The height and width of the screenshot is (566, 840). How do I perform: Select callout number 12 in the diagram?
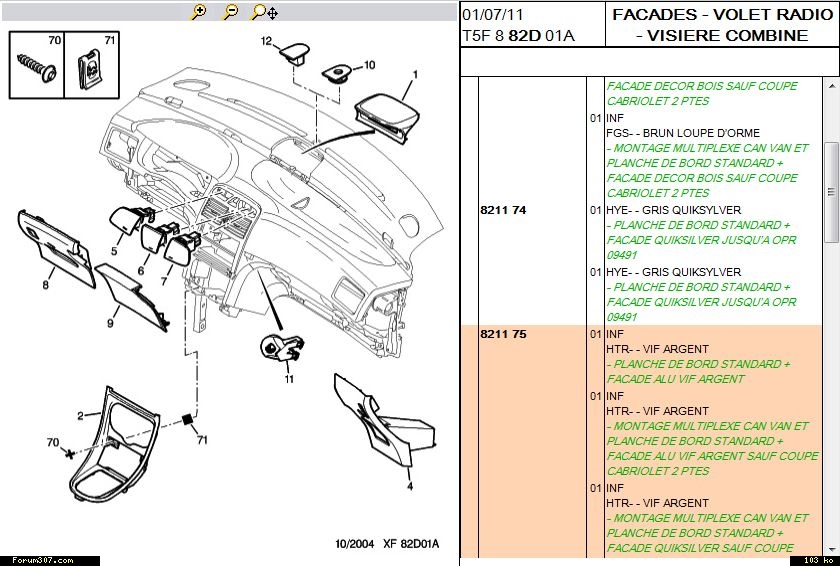267,42
